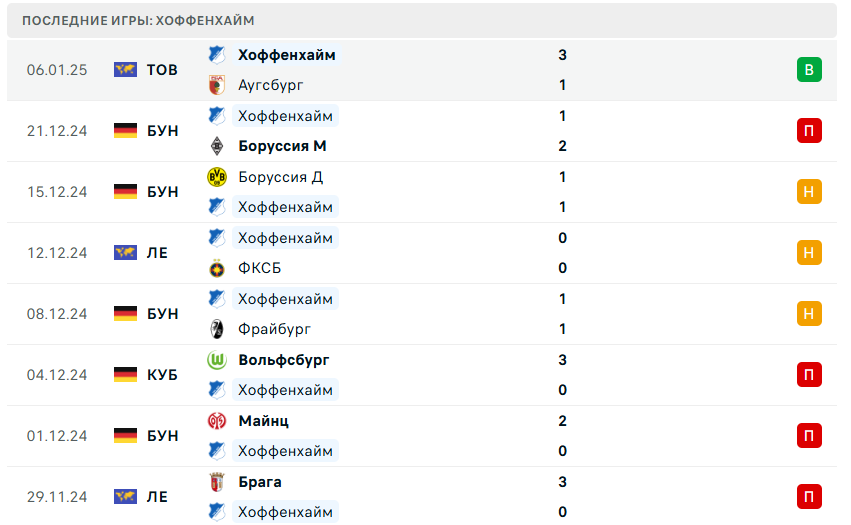The height and width of the screenshot is (525, 851).
Task: Click the Borussia Mönchengladbach crest icon
Action: click(216, 146)
